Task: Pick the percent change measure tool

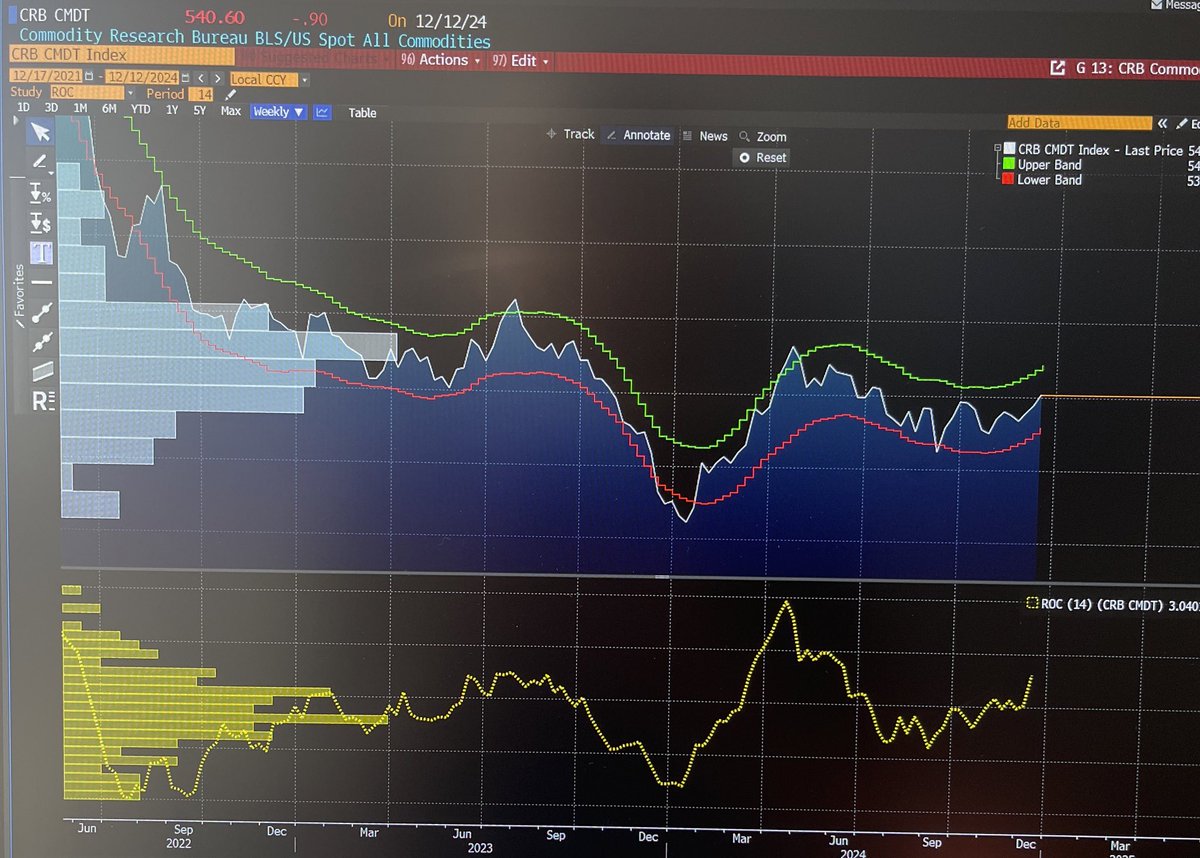Action: [41, 193]
